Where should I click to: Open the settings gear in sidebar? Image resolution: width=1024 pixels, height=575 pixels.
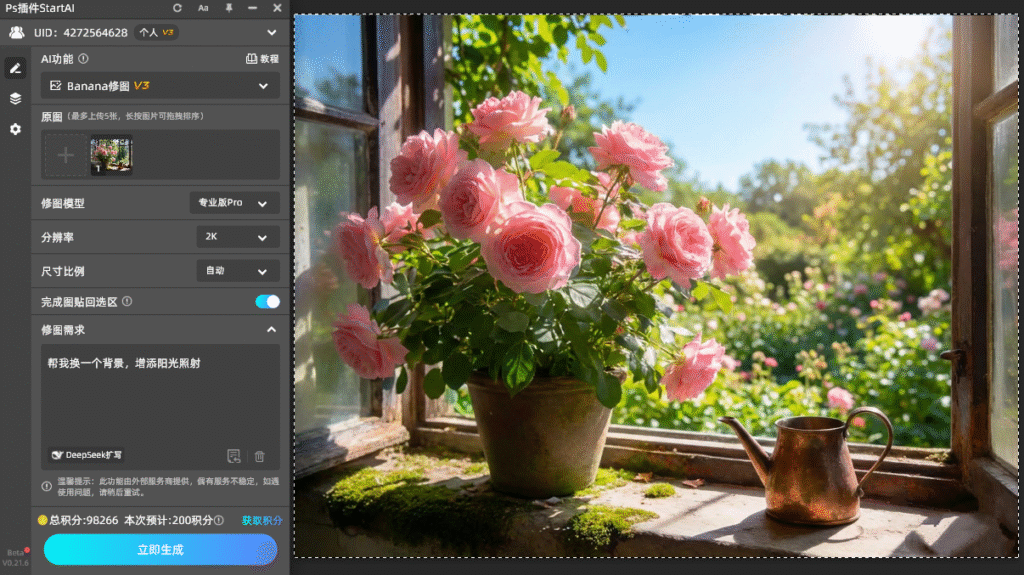(15, 129)
